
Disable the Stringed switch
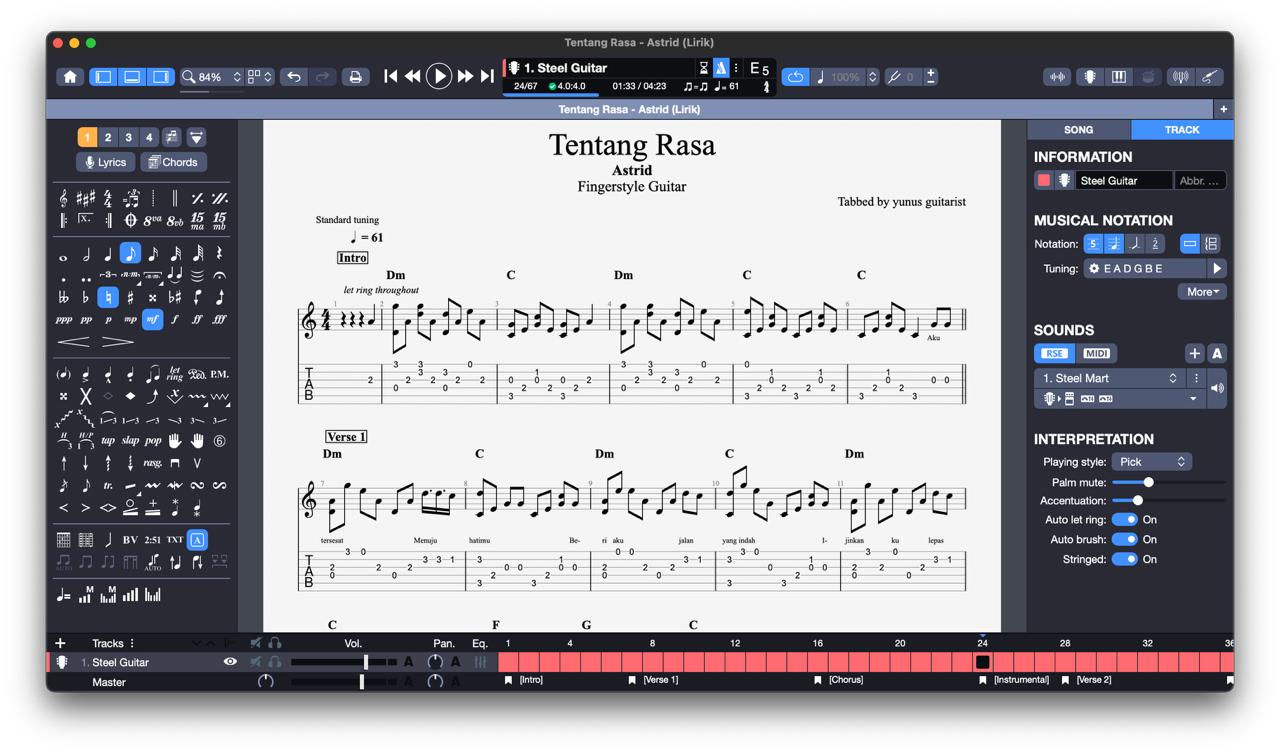(1124, 559)
